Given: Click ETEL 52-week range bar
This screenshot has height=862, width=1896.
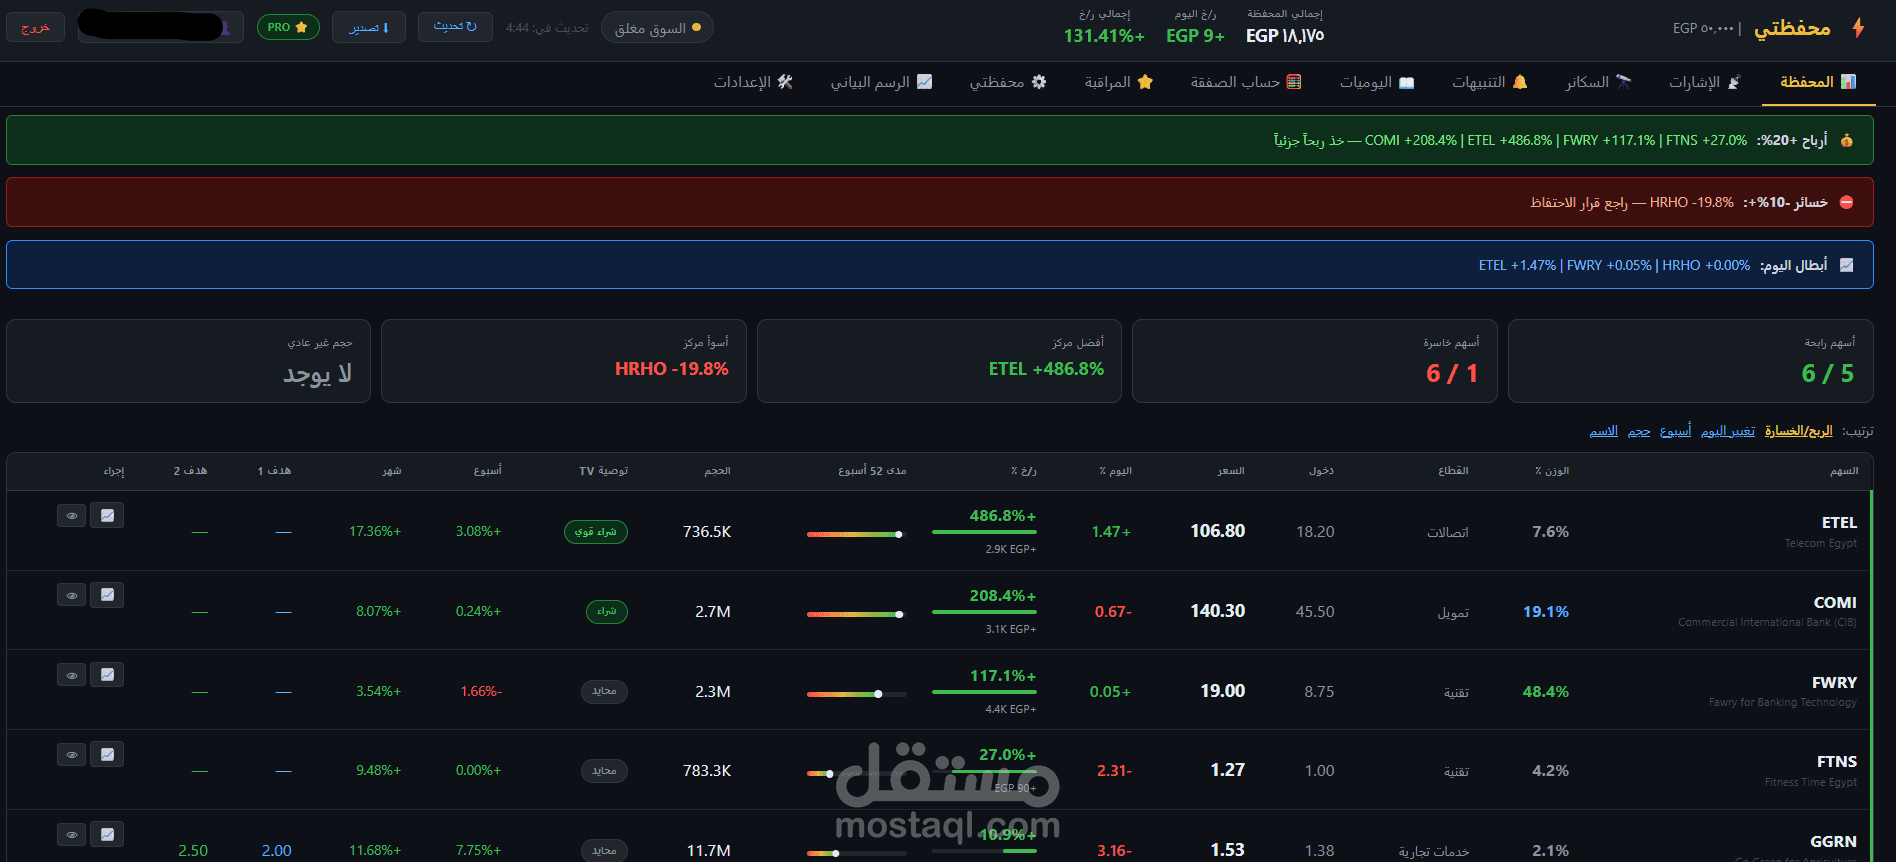Looking at the screenshot, I should [x=856, y=534].
